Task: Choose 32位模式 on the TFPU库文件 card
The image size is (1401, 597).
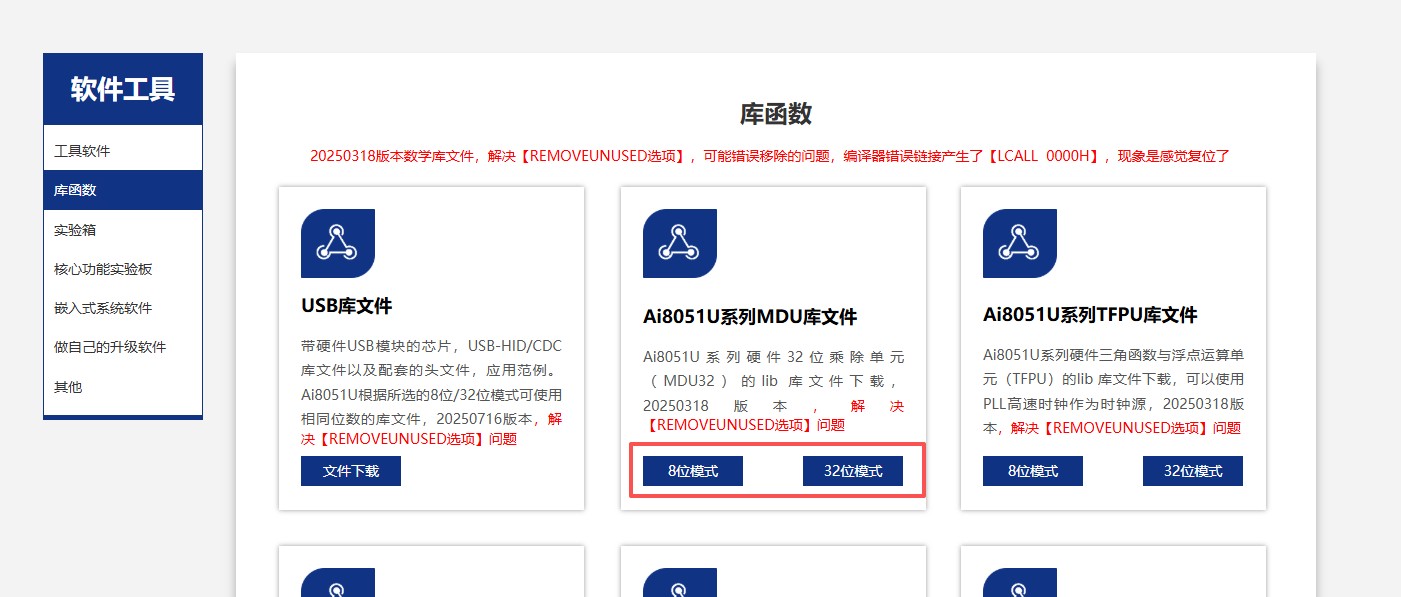Action: [x=1192, y=471]
